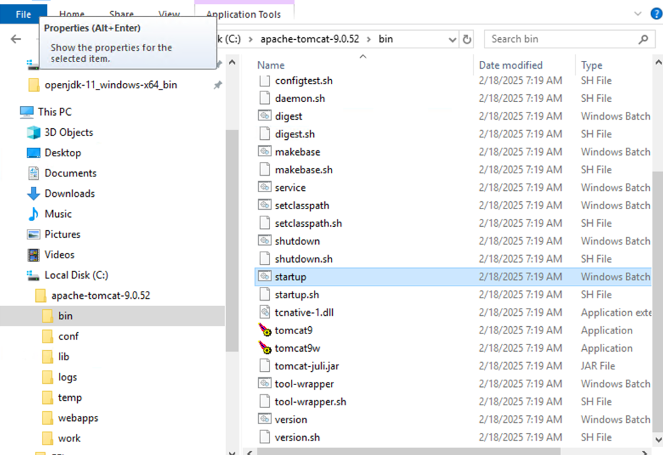Click the 'startup.sh' file name
Screen dimensions: 664x456
297,295
